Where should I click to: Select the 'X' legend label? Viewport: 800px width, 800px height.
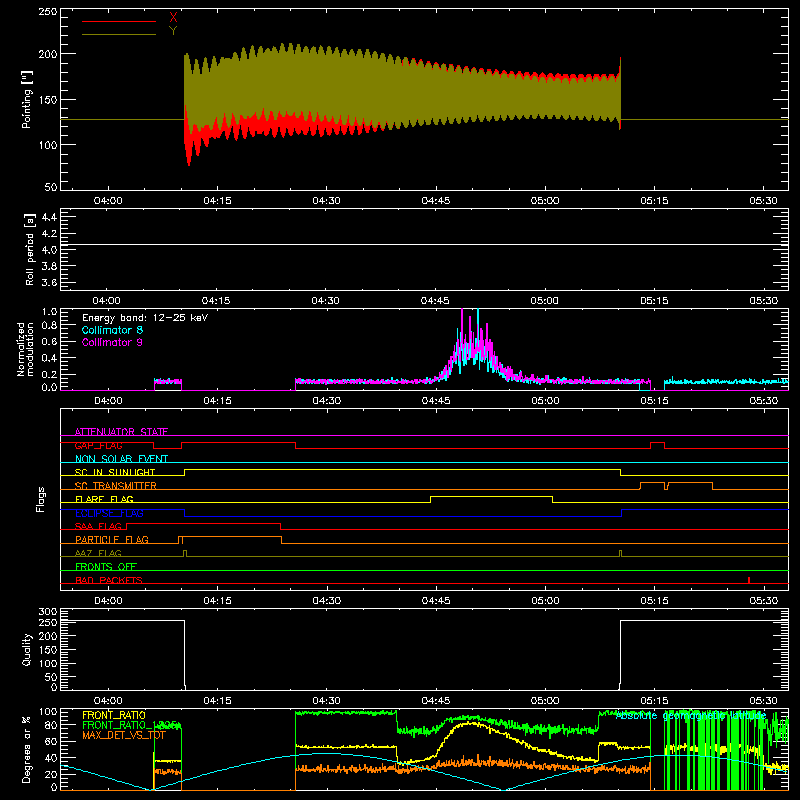pos(173,18)
